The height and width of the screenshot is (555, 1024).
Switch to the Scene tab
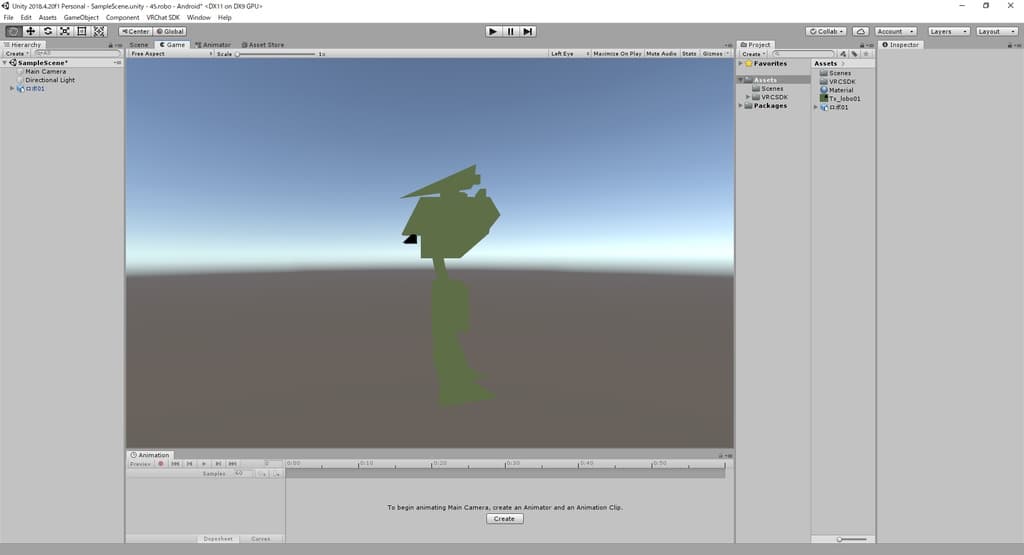tap(139, 45)
